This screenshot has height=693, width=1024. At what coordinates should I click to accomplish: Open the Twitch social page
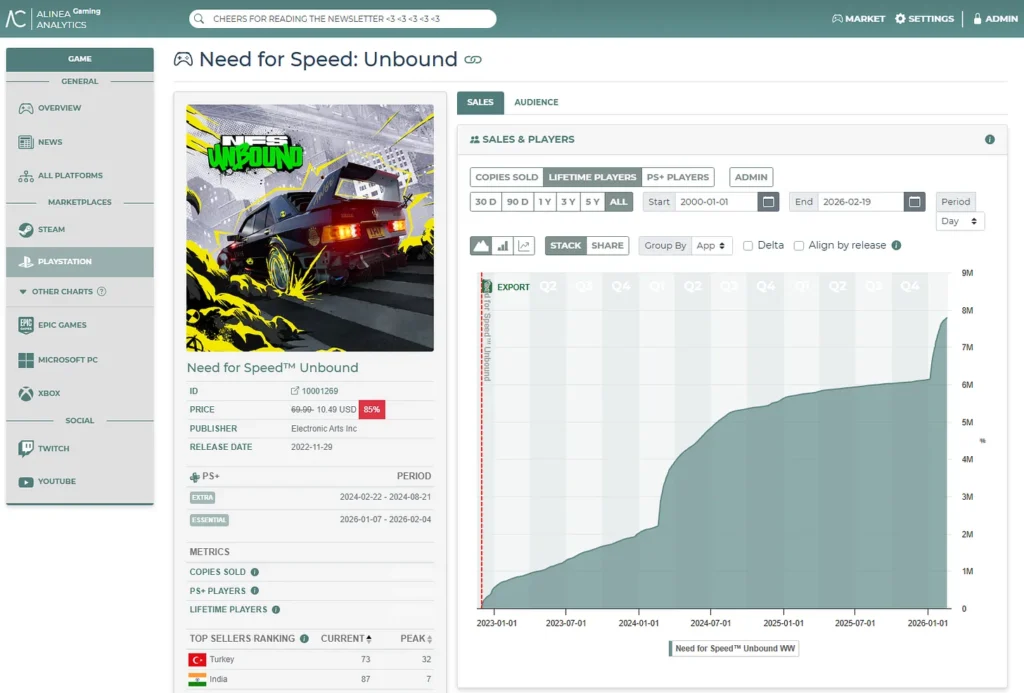53,449
